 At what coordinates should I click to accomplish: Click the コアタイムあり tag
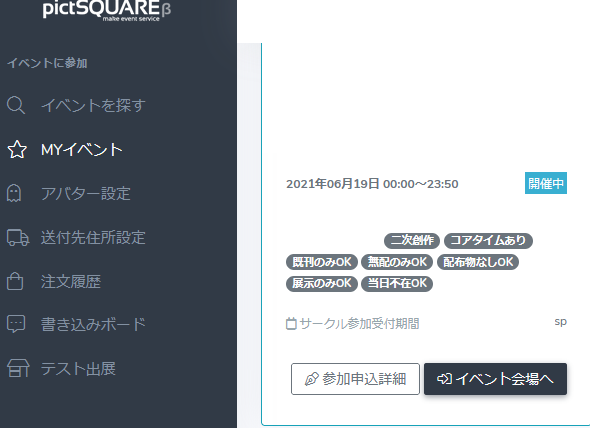[x=488, y=241]
